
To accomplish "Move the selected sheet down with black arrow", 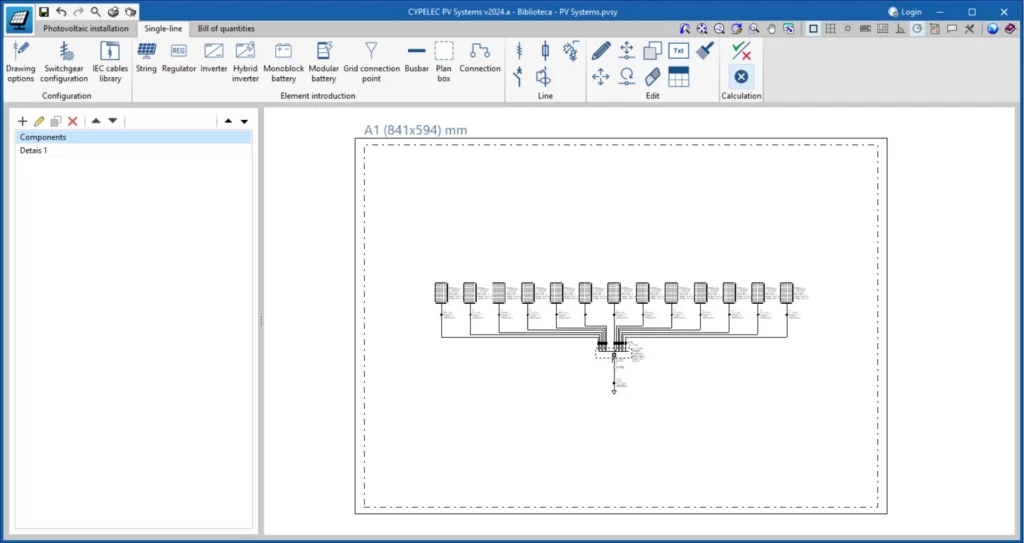I will (244, 121).
